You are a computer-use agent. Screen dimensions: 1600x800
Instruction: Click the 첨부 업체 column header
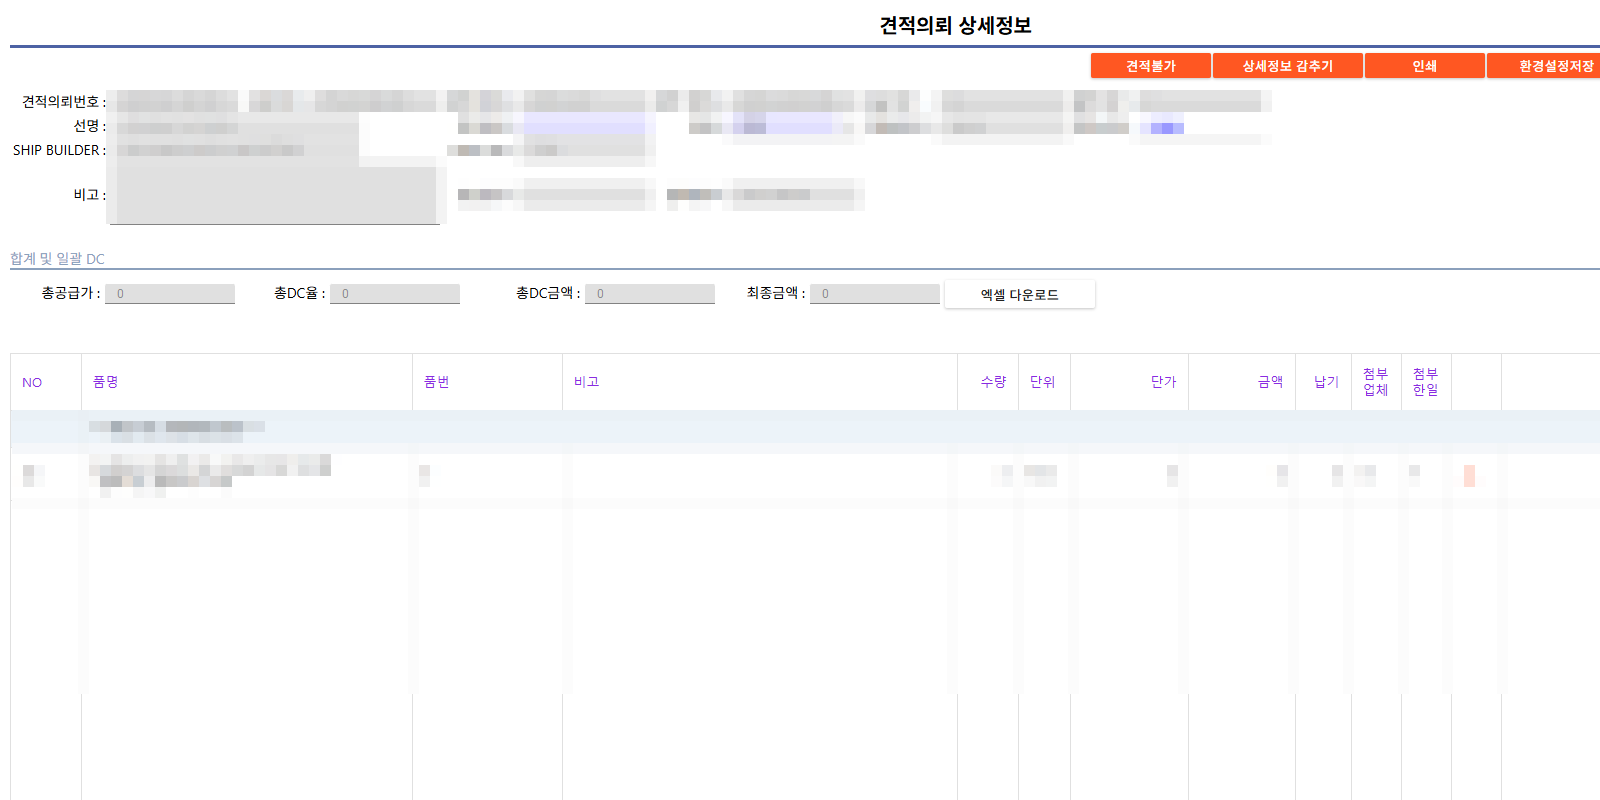pyautogui.click(x=1376, y=382)
